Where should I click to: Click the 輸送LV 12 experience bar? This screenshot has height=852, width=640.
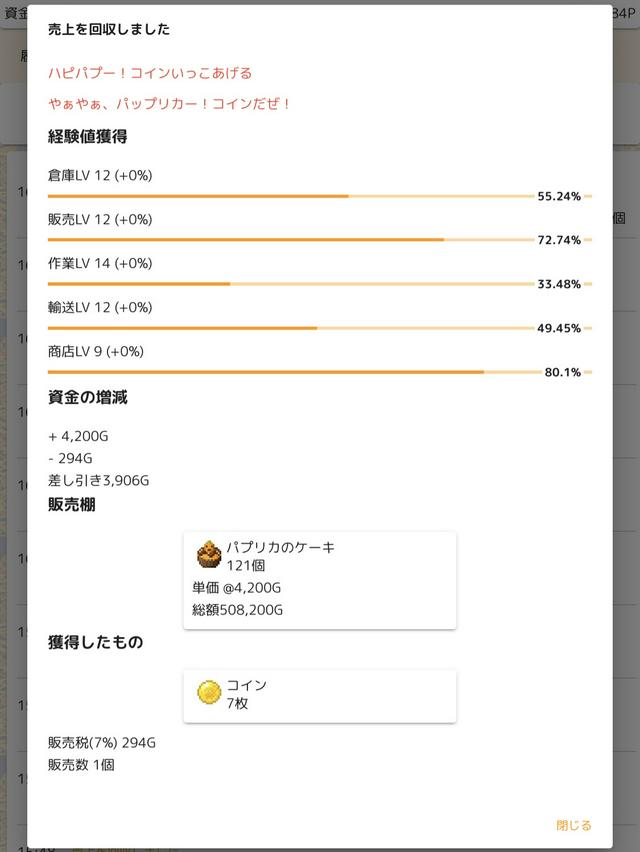pos(290,328)
